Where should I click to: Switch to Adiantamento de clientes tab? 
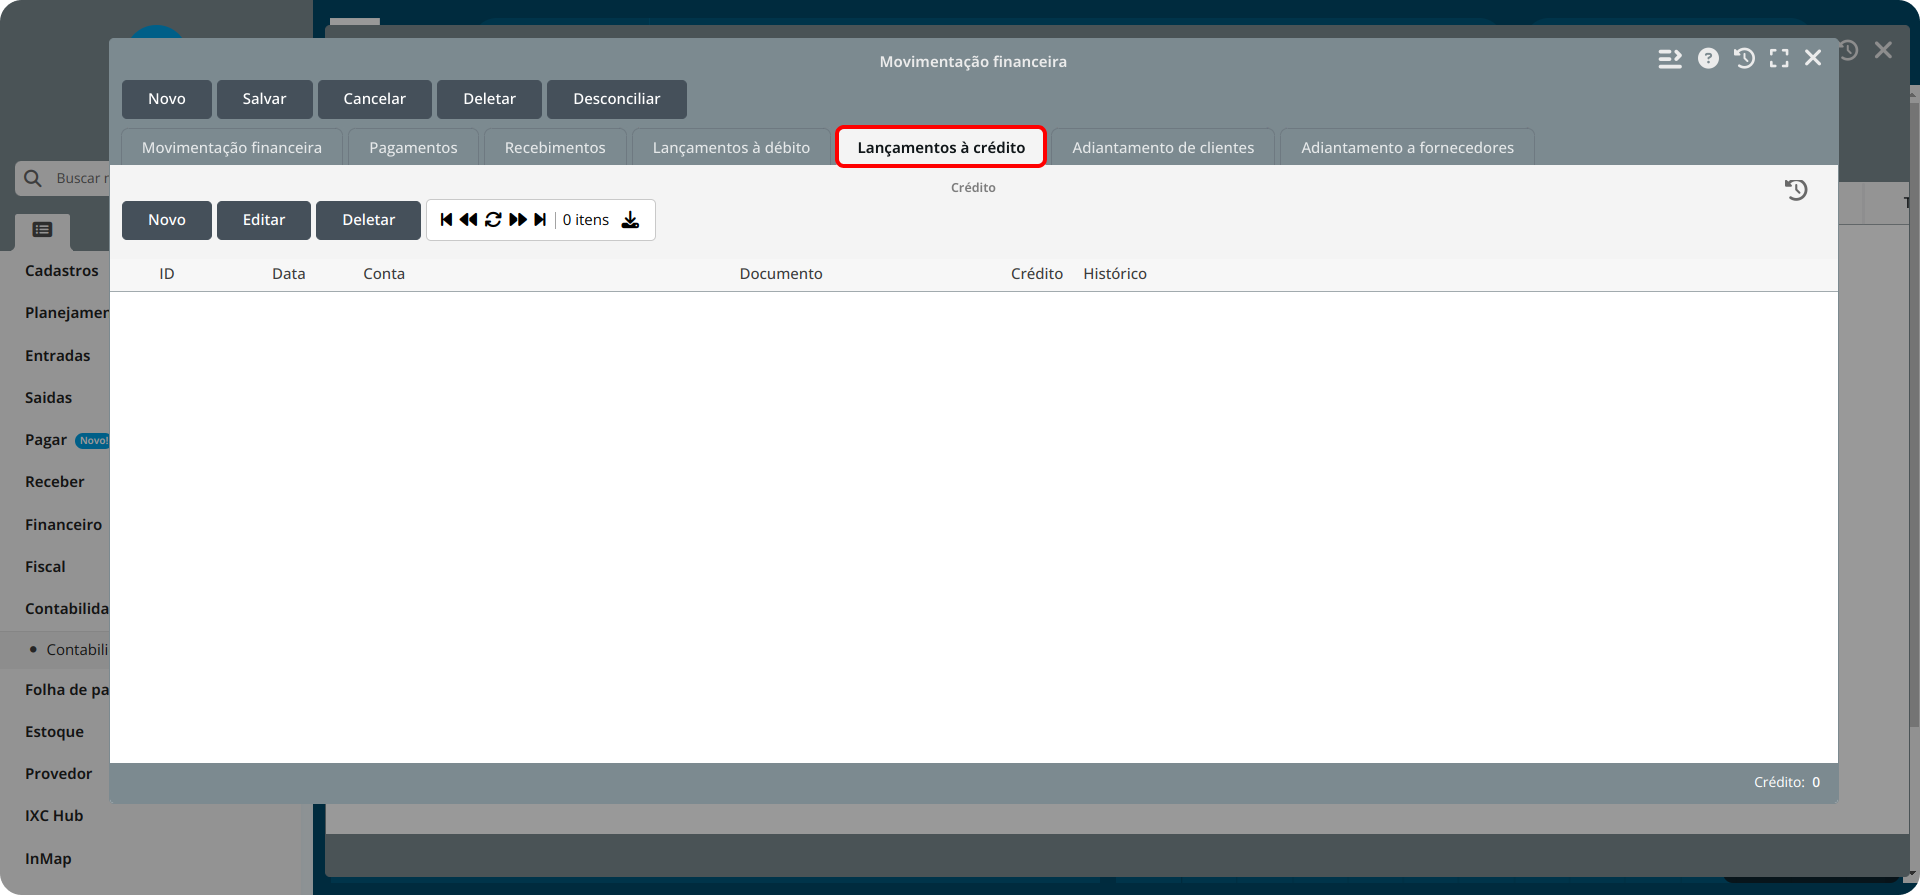pos(1163,147)
